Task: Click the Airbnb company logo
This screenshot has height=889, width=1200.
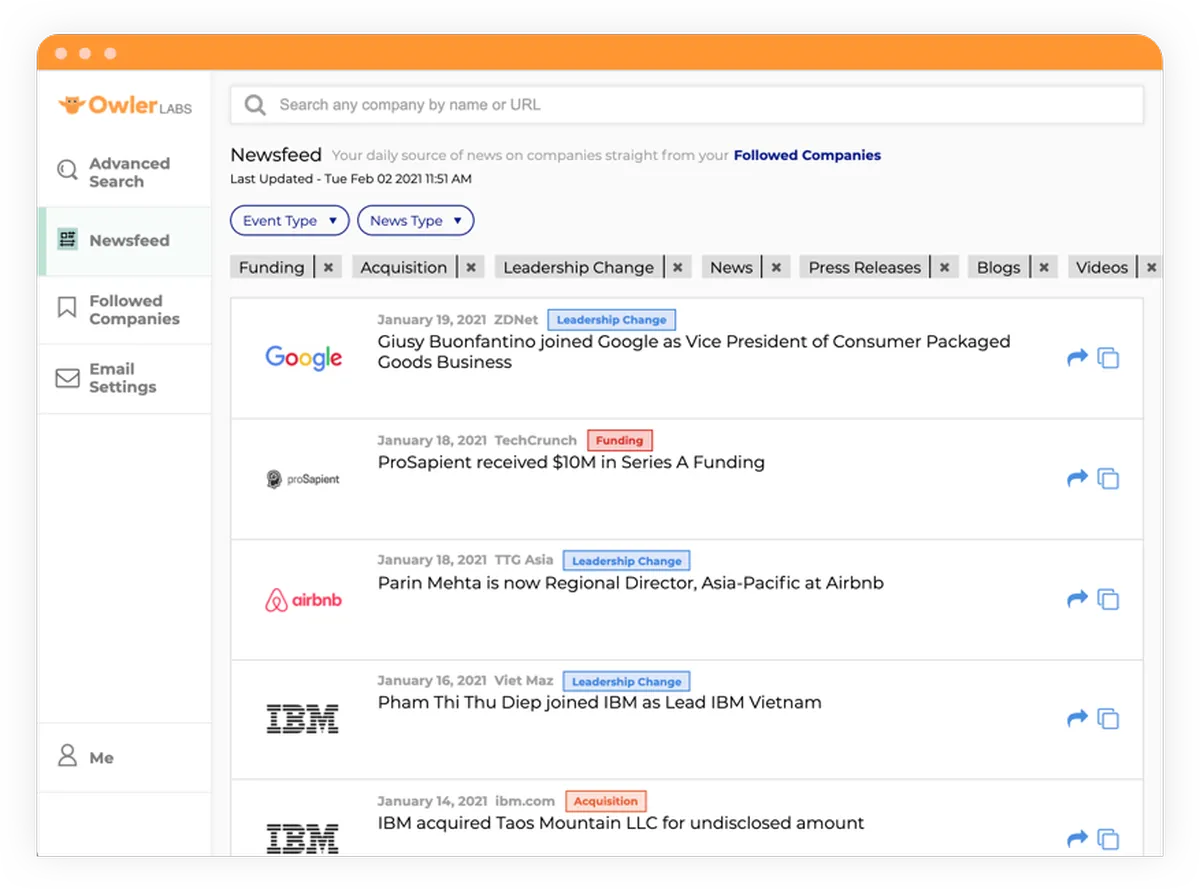Action: [304, 600]
